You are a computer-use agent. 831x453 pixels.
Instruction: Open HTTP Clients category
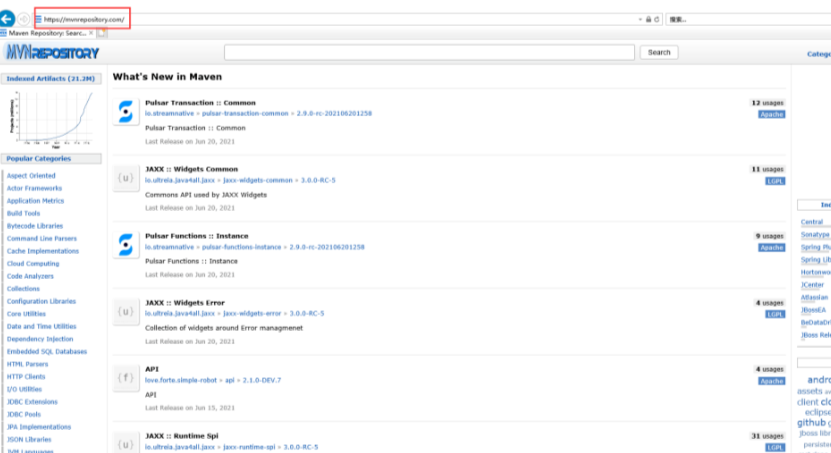coord(26,377)
